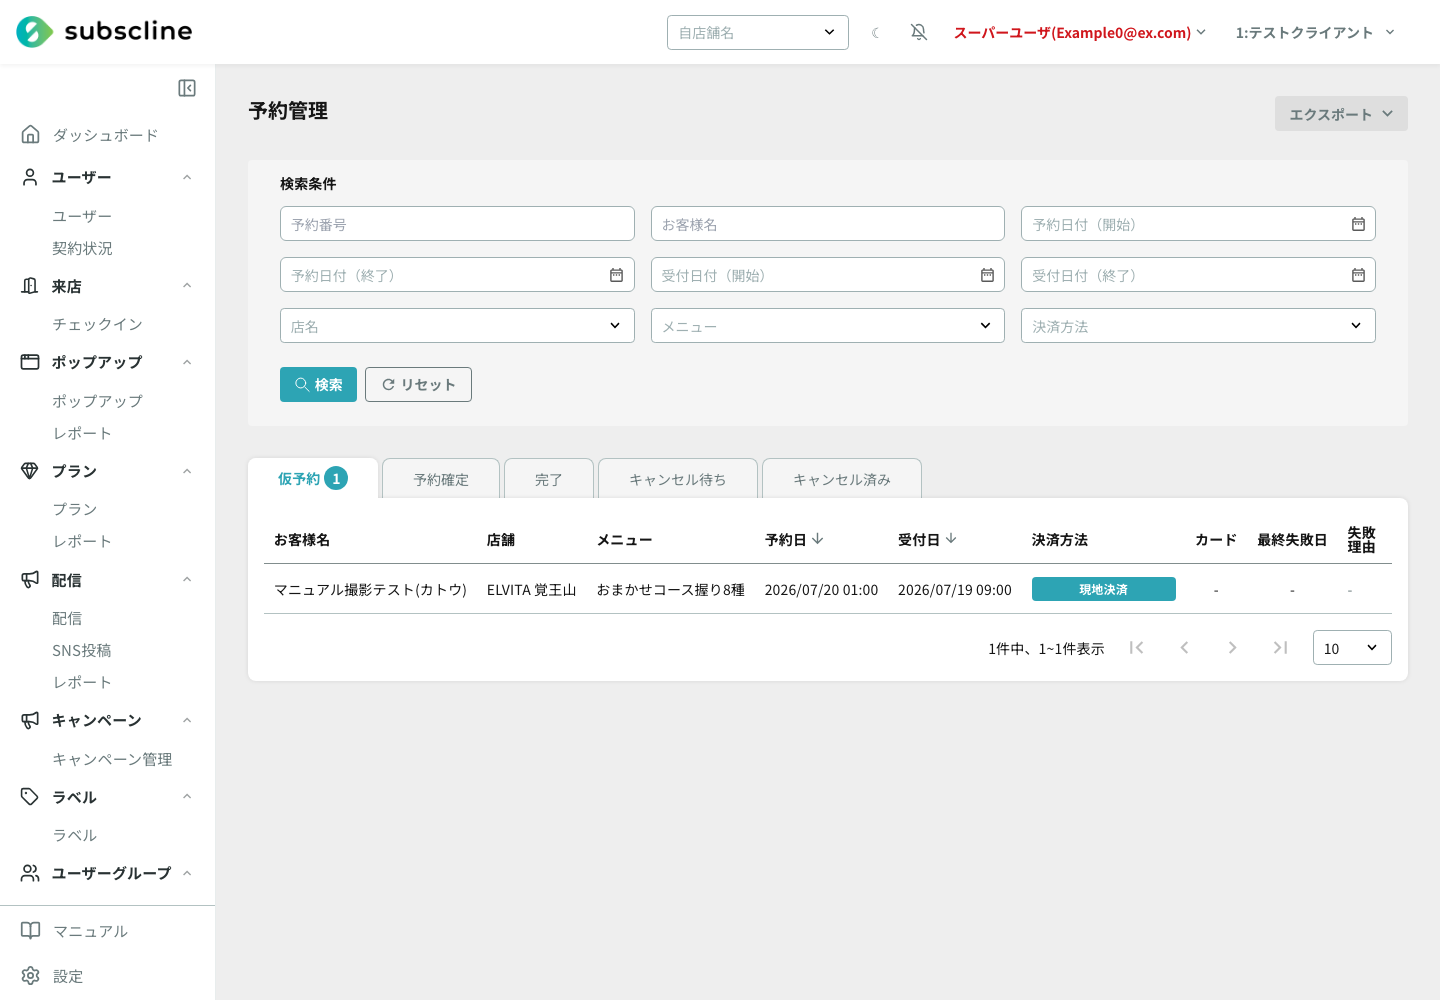Open the ダッシュボード home icon
Screen dimensions: 1440x1000
[31, 134]
